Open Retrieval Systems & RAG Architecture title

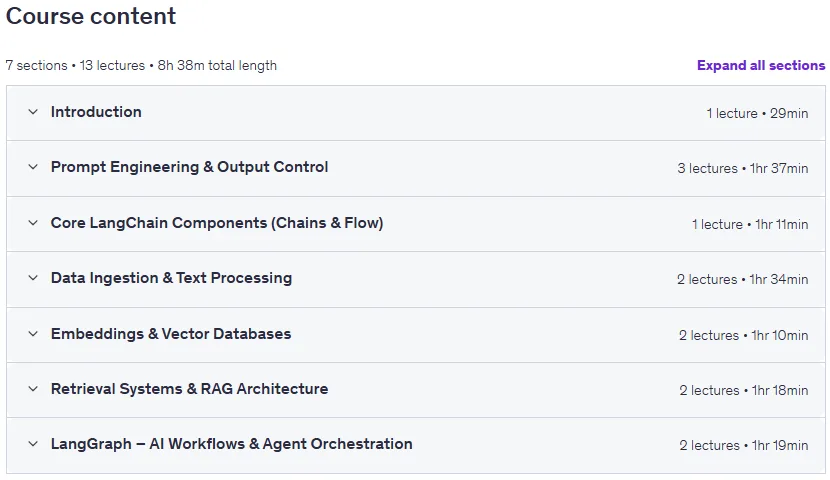(x=190, y=389)
